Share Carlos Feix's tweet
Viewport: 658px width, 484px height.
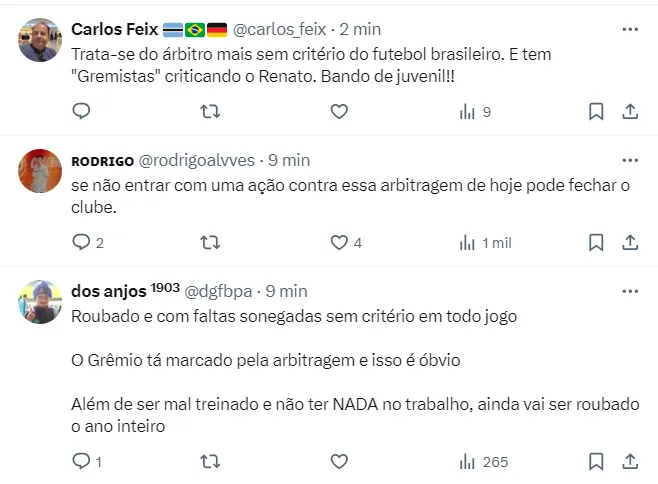[630, 112]
